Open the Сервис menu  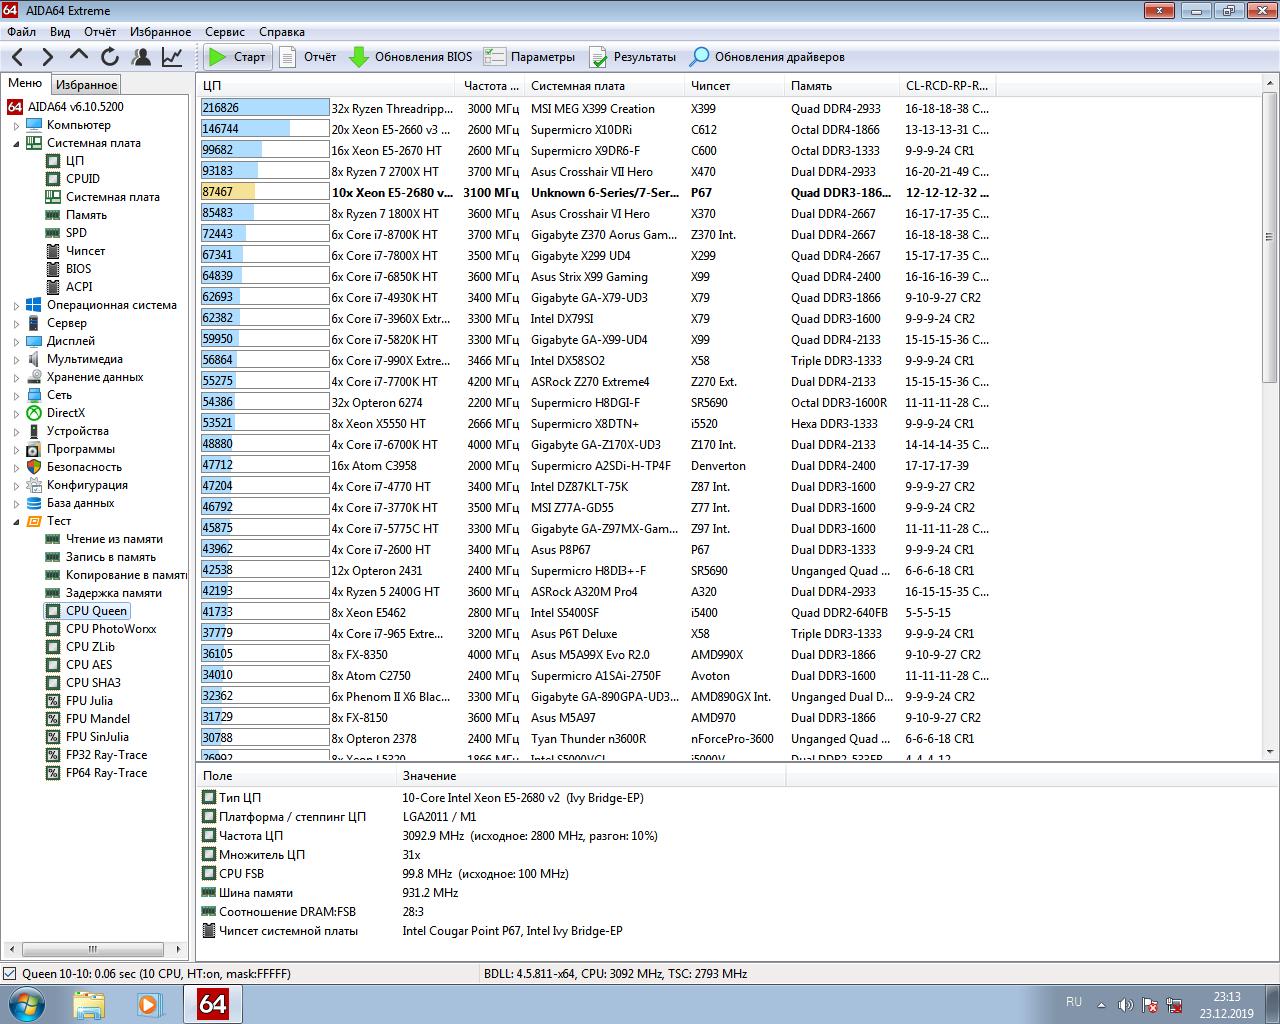[225, 32]
